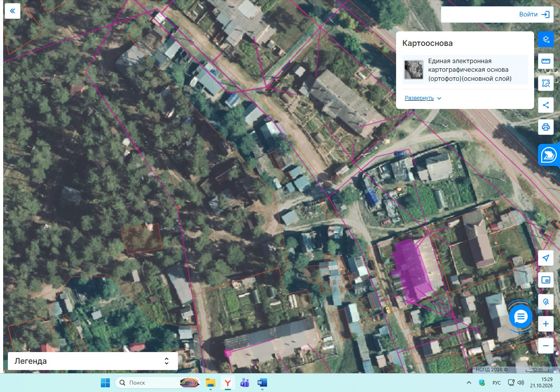The width and height of the screenshot is (560, 392).
Task: Open the Windows Start menu
Action: (105, 383)
